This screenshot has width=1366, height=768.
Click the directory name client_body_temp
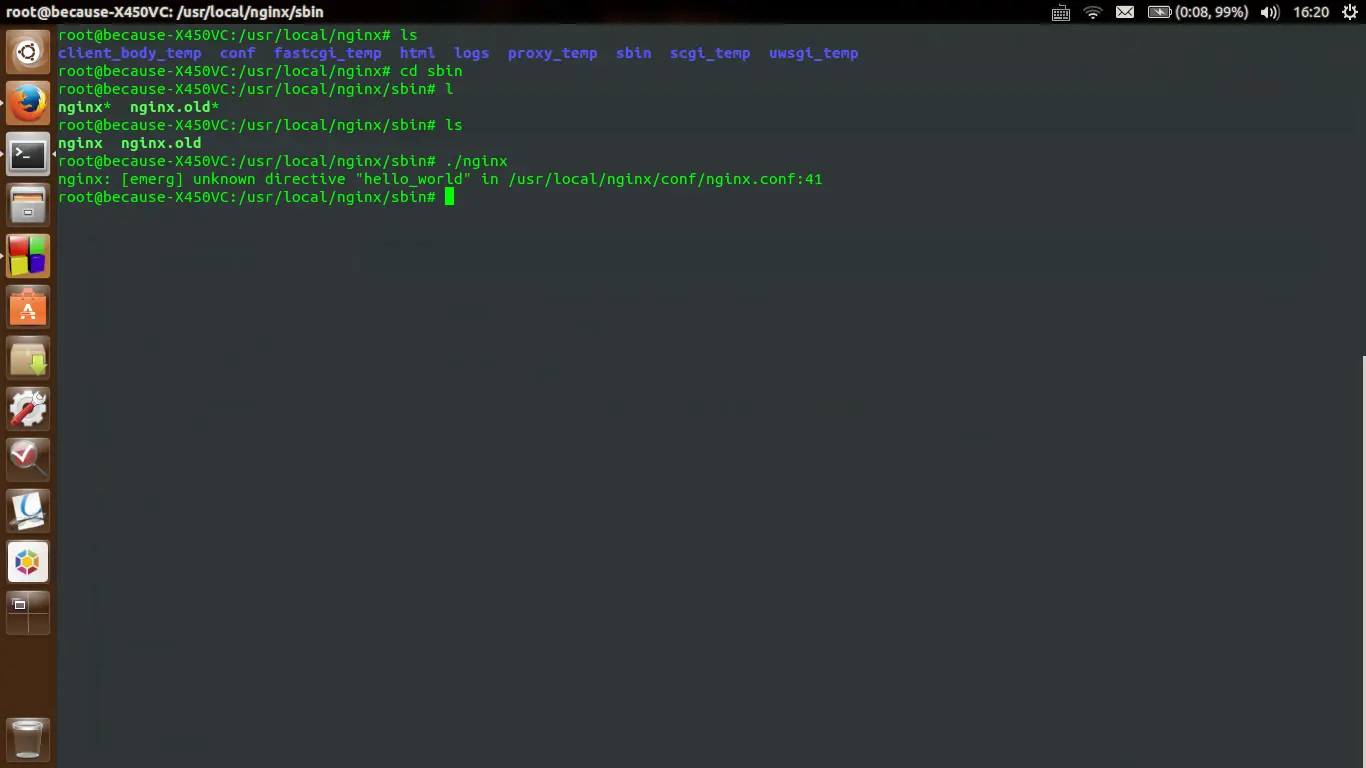click(x=130, y=53)
